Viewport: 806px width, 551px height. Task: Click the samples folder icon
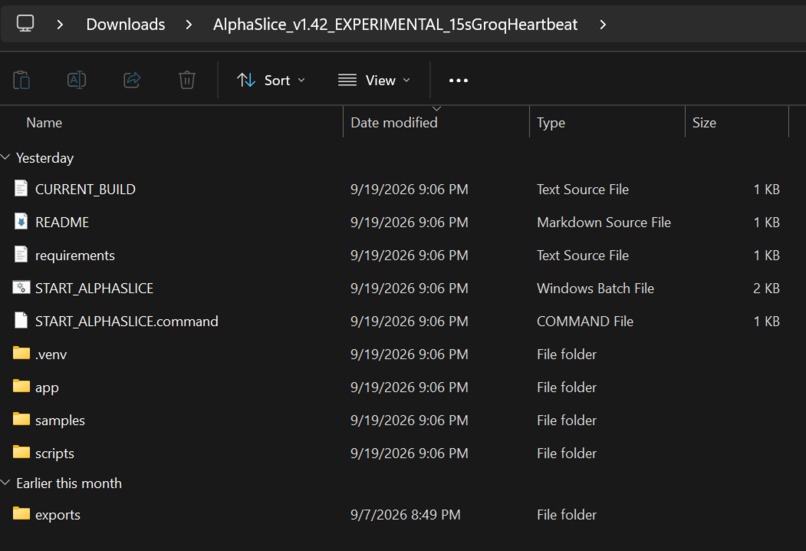pos(21,419)
